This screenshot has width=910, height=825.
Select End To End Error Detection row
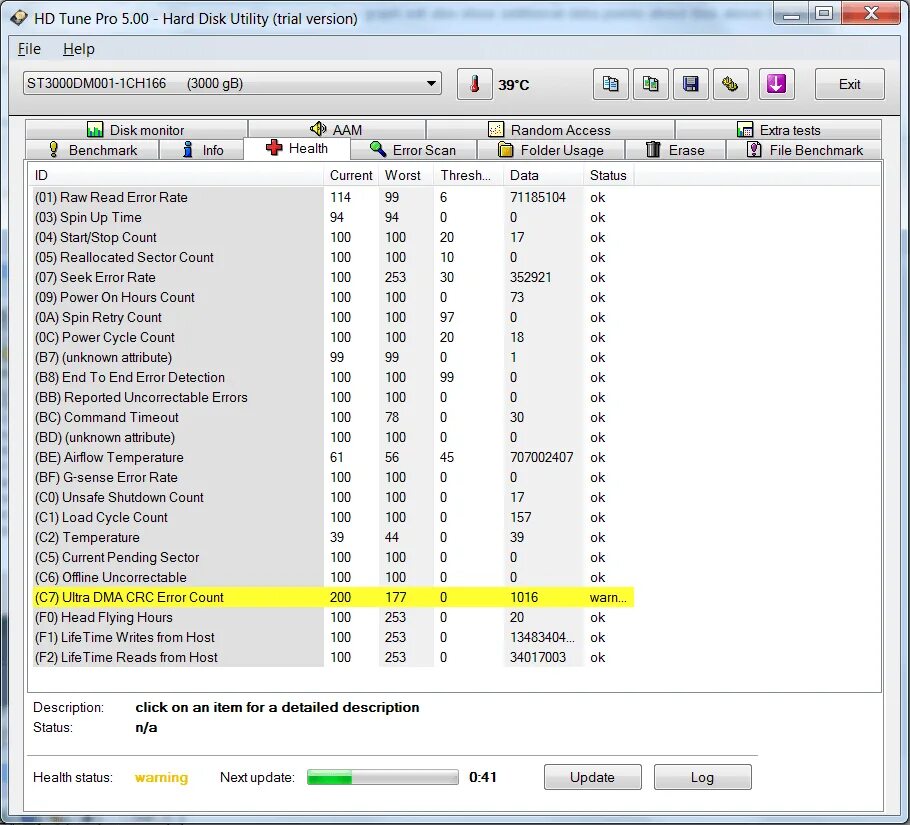click(333, 378)
